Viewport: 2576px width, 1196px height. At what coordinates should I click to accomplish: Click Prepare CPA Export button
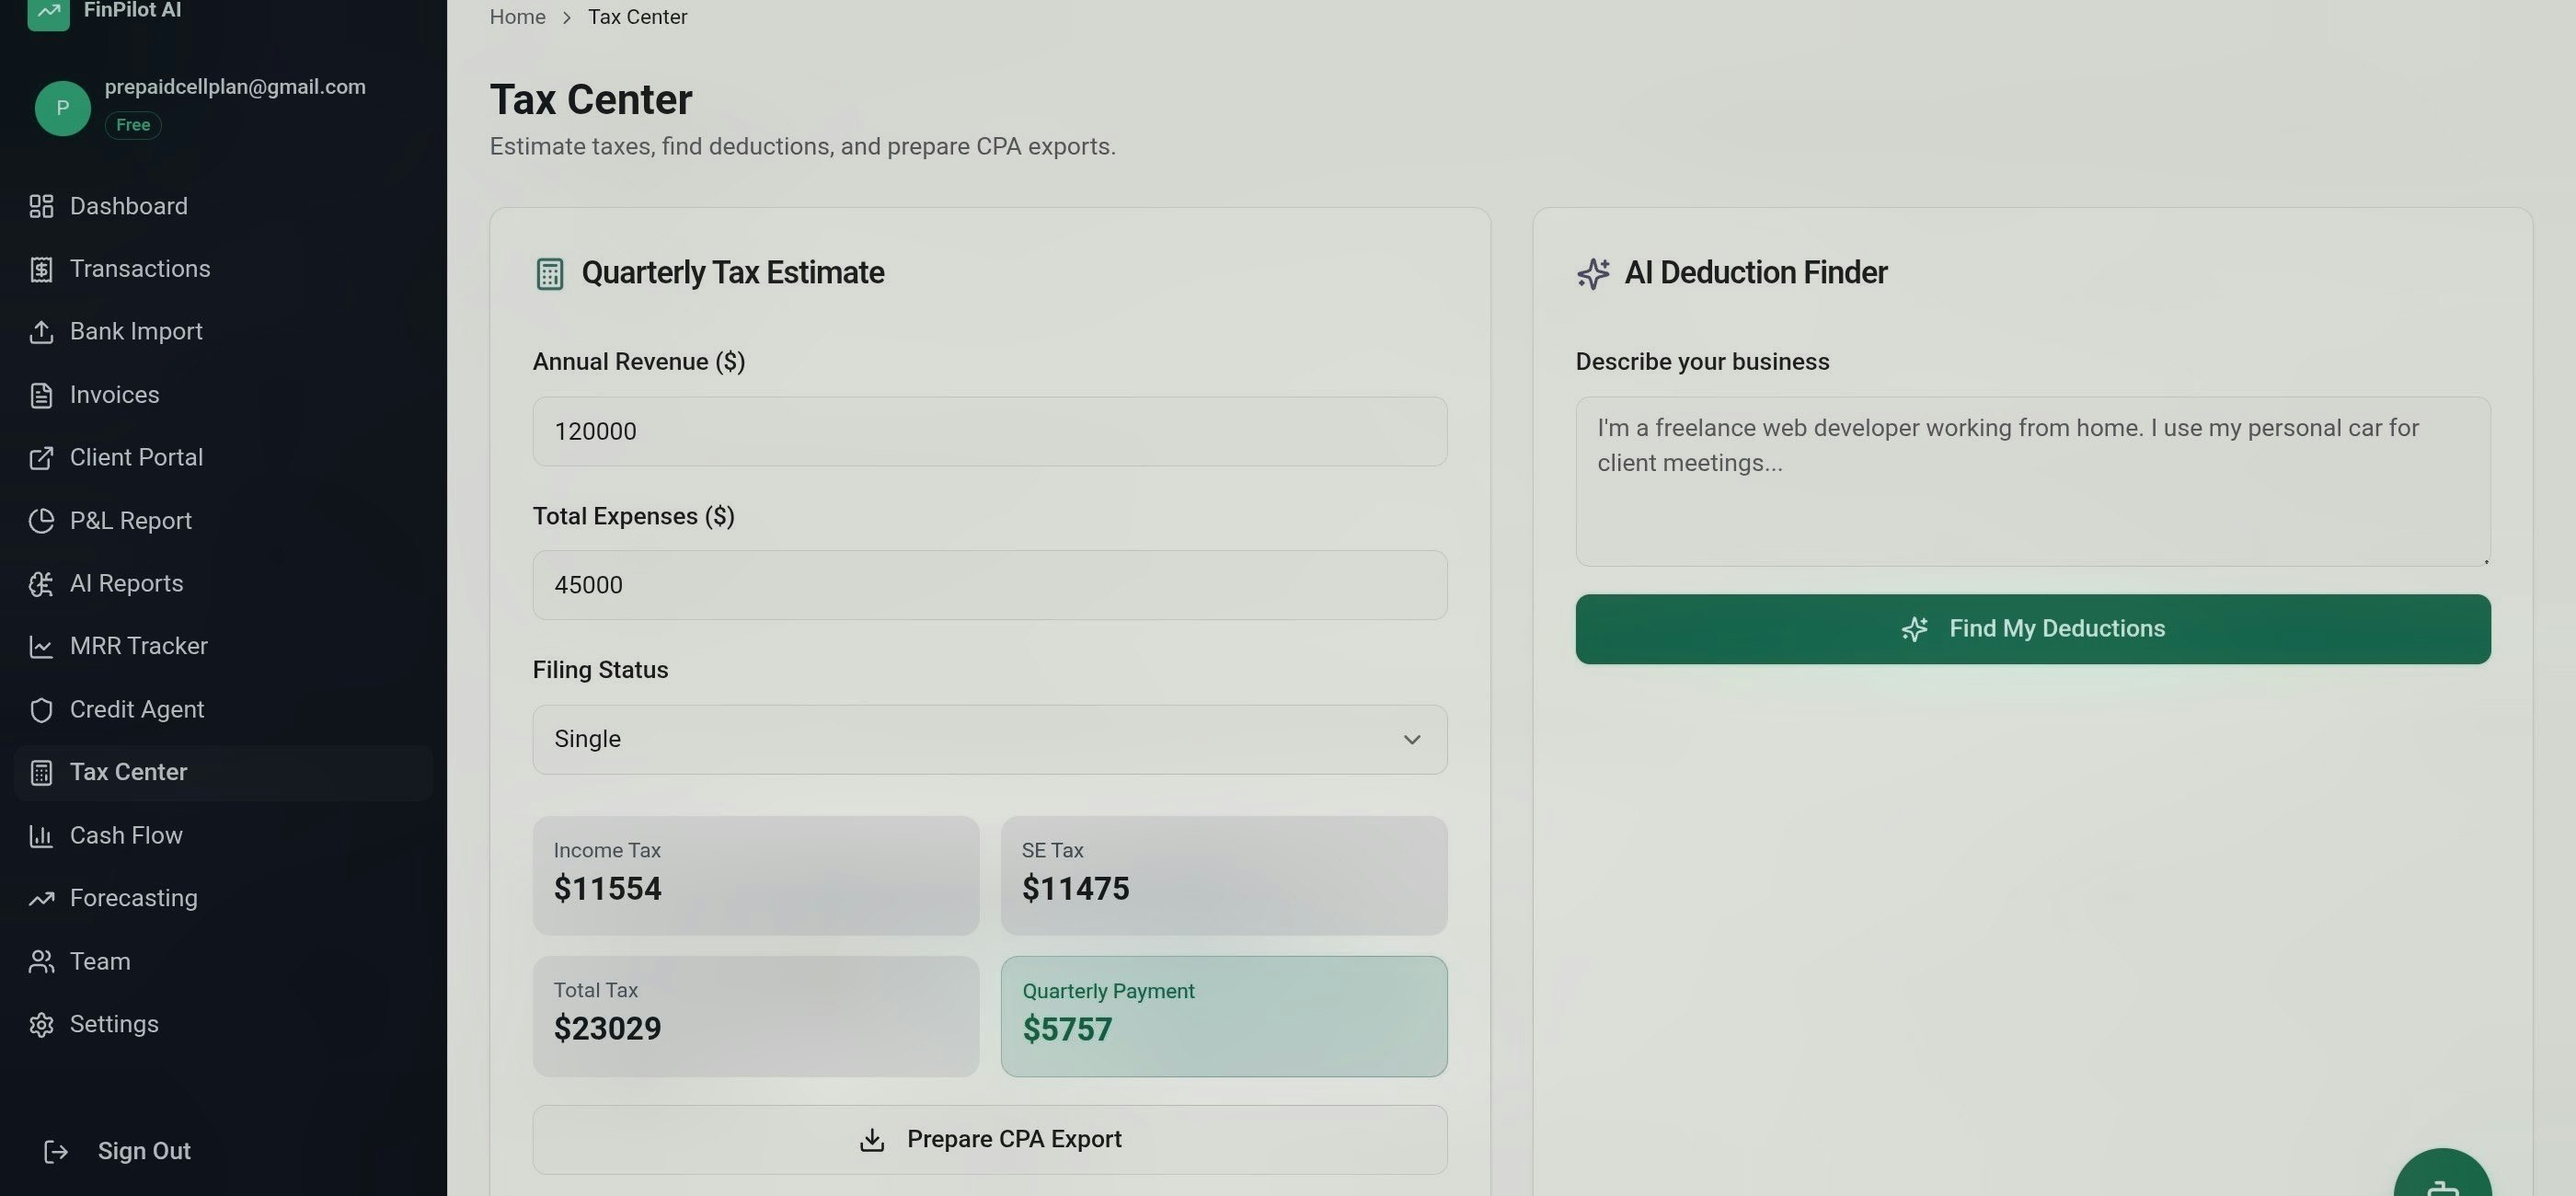coord(989,1140)
